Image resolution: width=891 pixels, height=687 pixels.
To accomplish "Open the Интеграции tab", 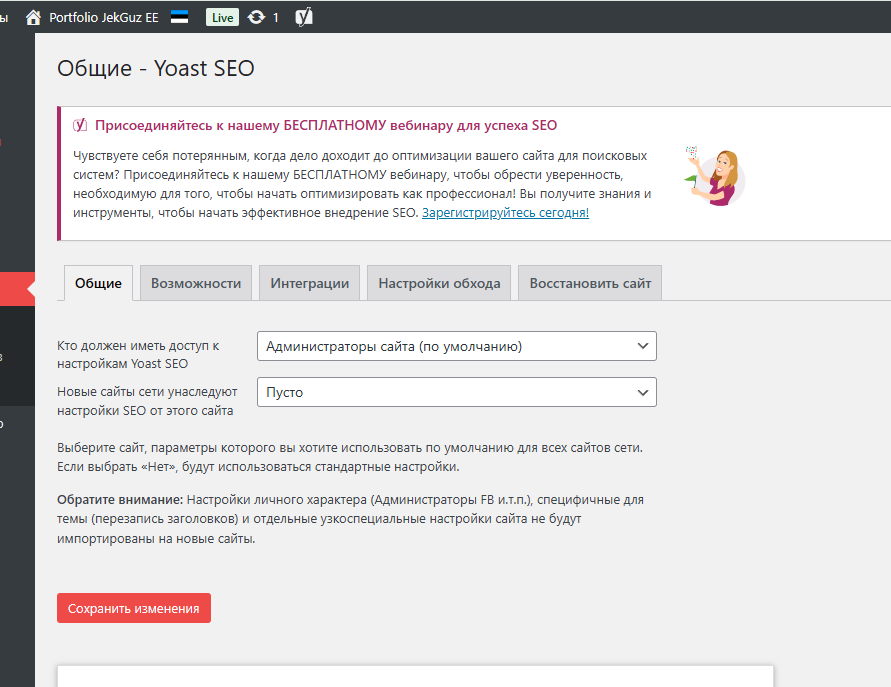I will 310,283.
